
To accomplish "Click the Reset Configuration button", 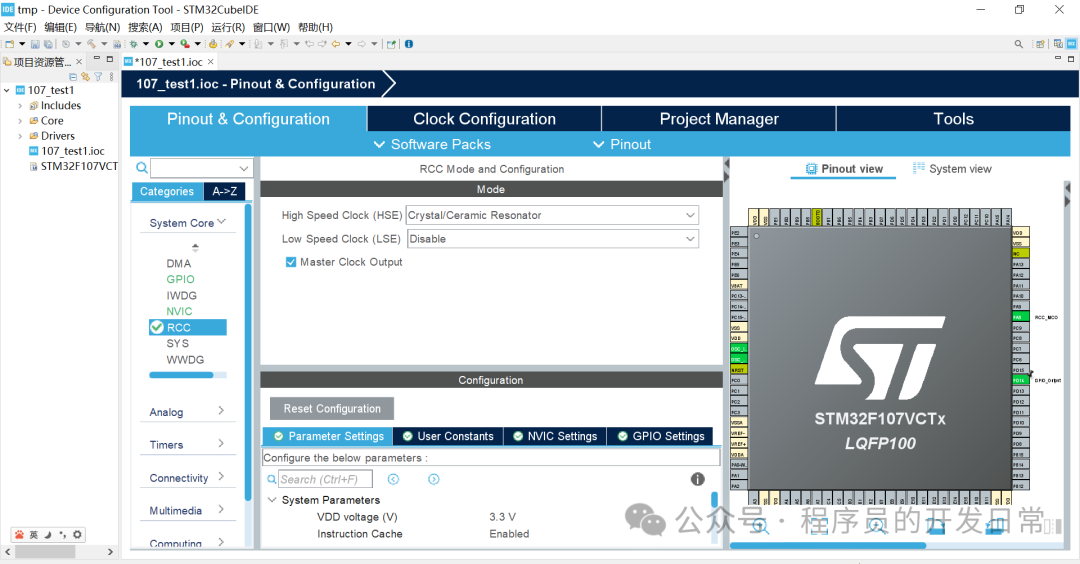I will coord(332,408).
